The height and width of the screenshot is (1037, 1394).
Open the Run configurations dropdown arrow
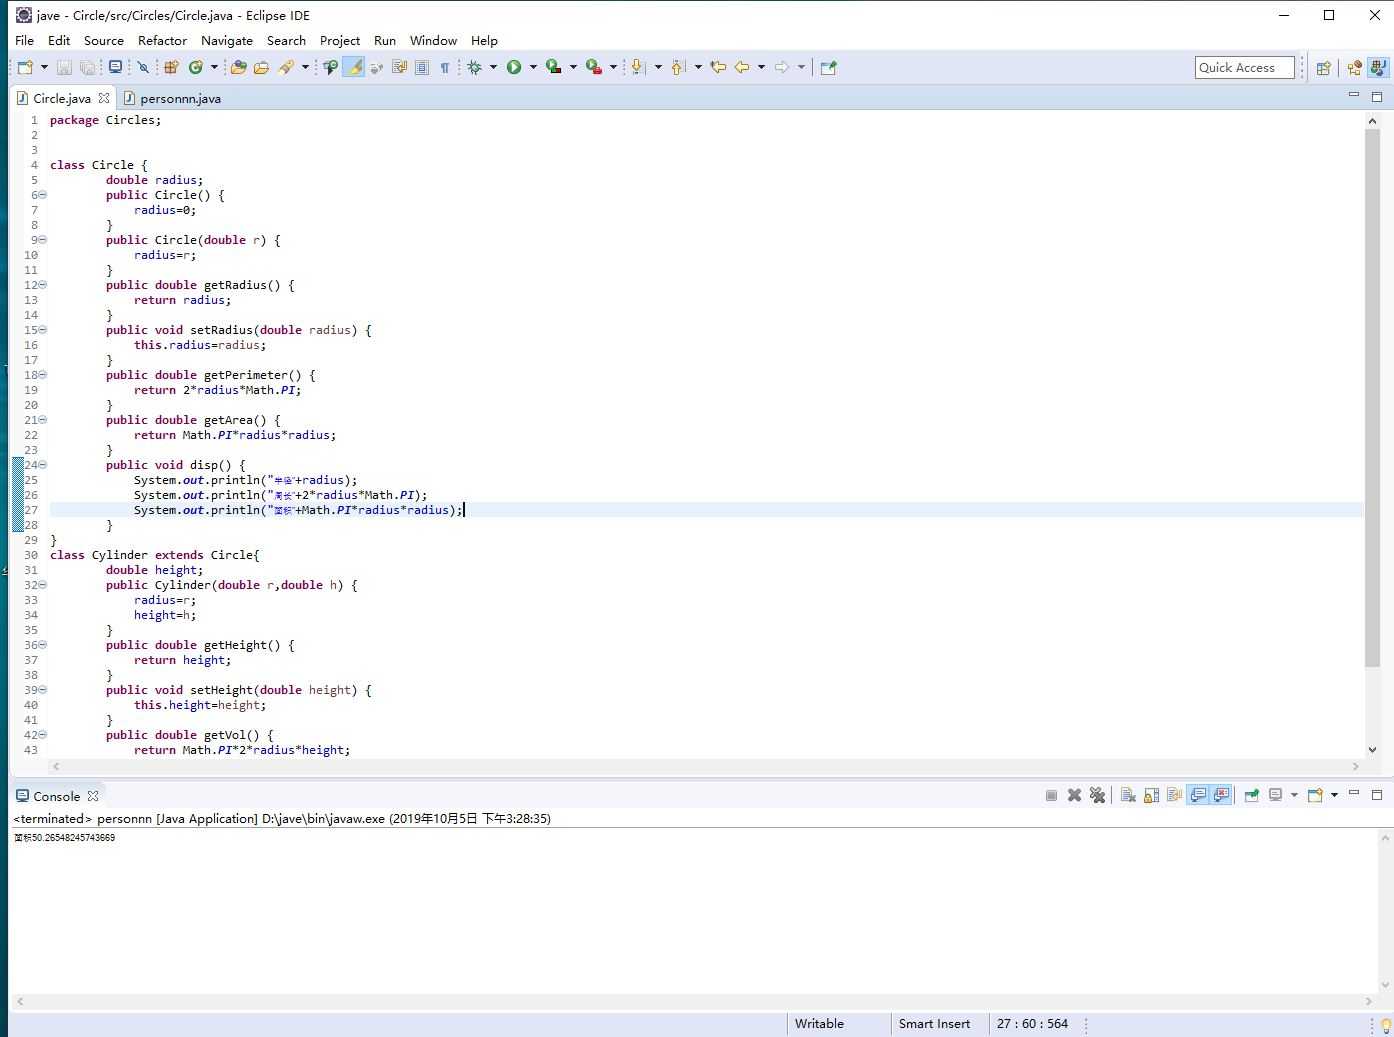tap(533, 67)
